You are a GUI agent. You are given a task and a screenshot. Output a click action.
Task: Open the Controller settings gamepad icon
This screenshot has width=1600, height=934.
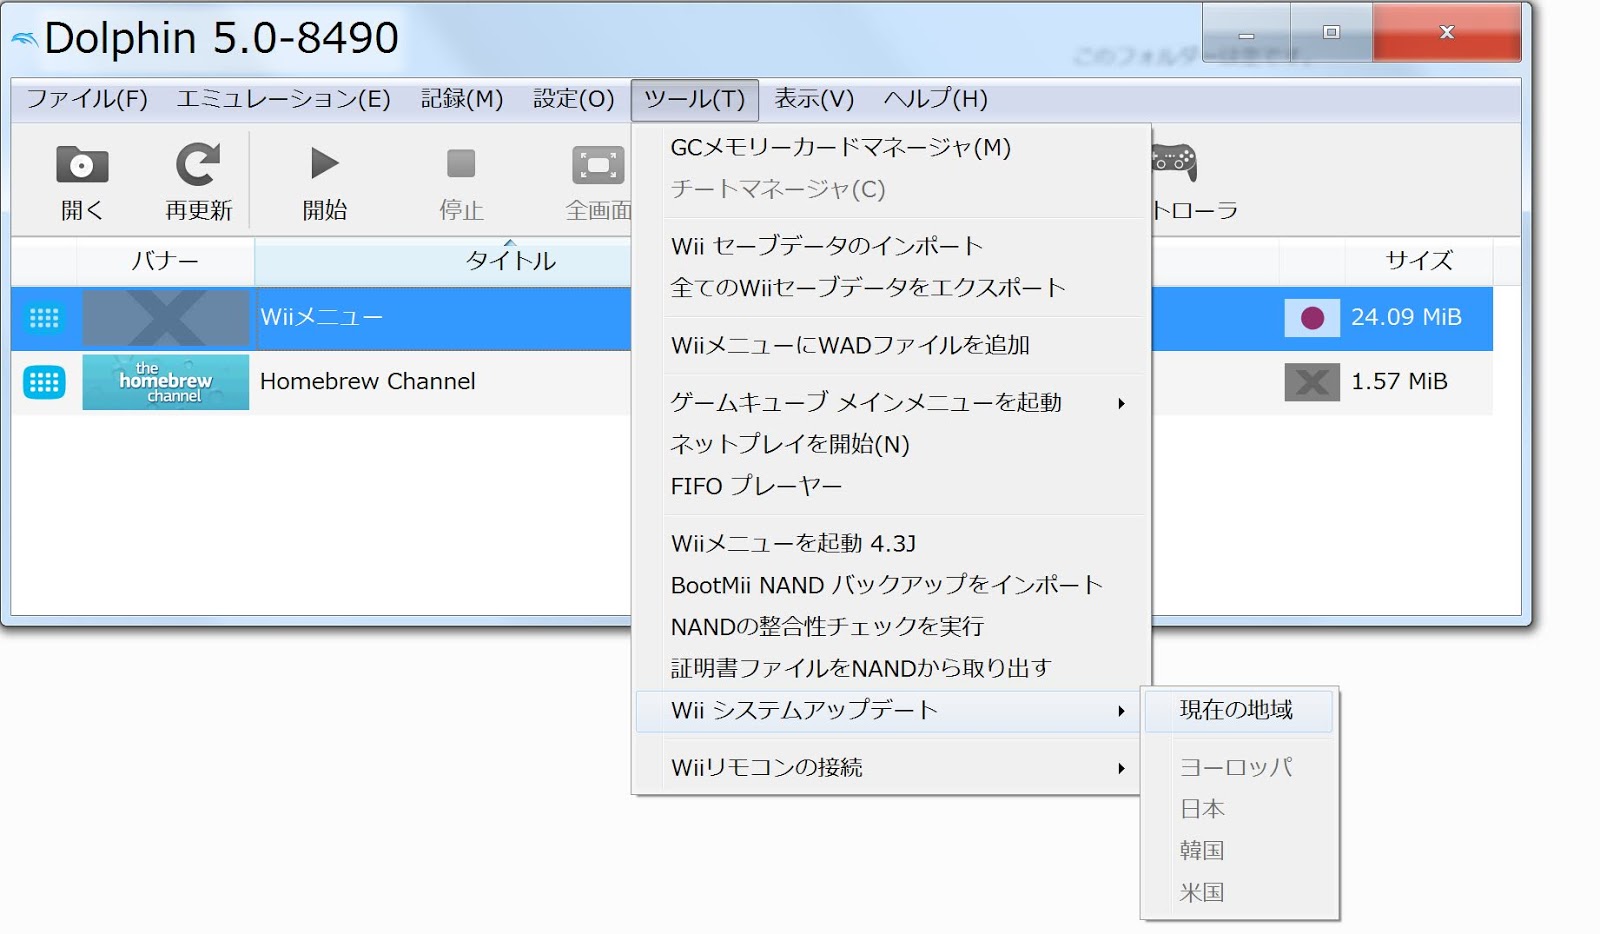(x=1174, y=162)
